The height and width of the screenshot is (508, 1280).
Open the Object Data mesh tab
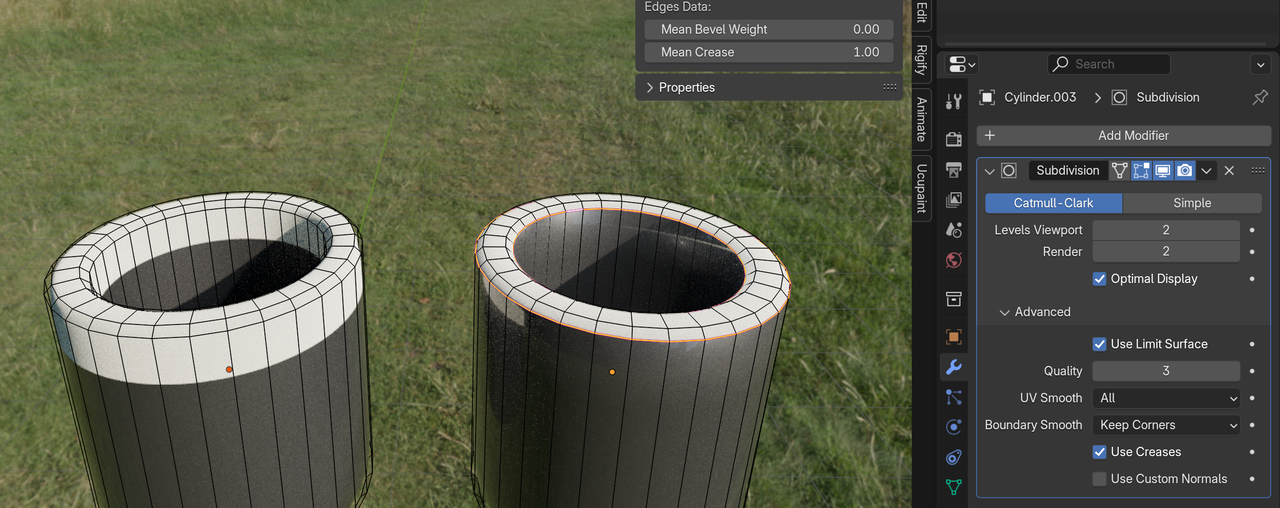pos(954,488)
